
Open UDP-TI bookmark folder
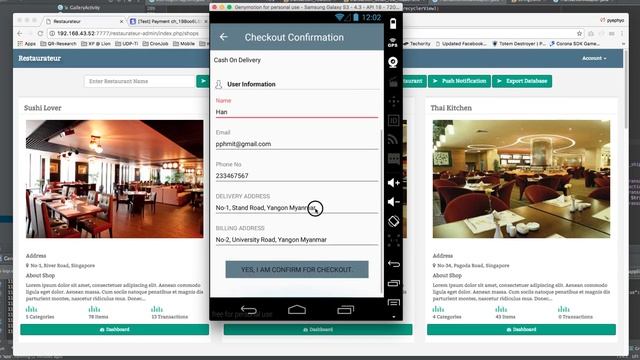pos(127,44)
